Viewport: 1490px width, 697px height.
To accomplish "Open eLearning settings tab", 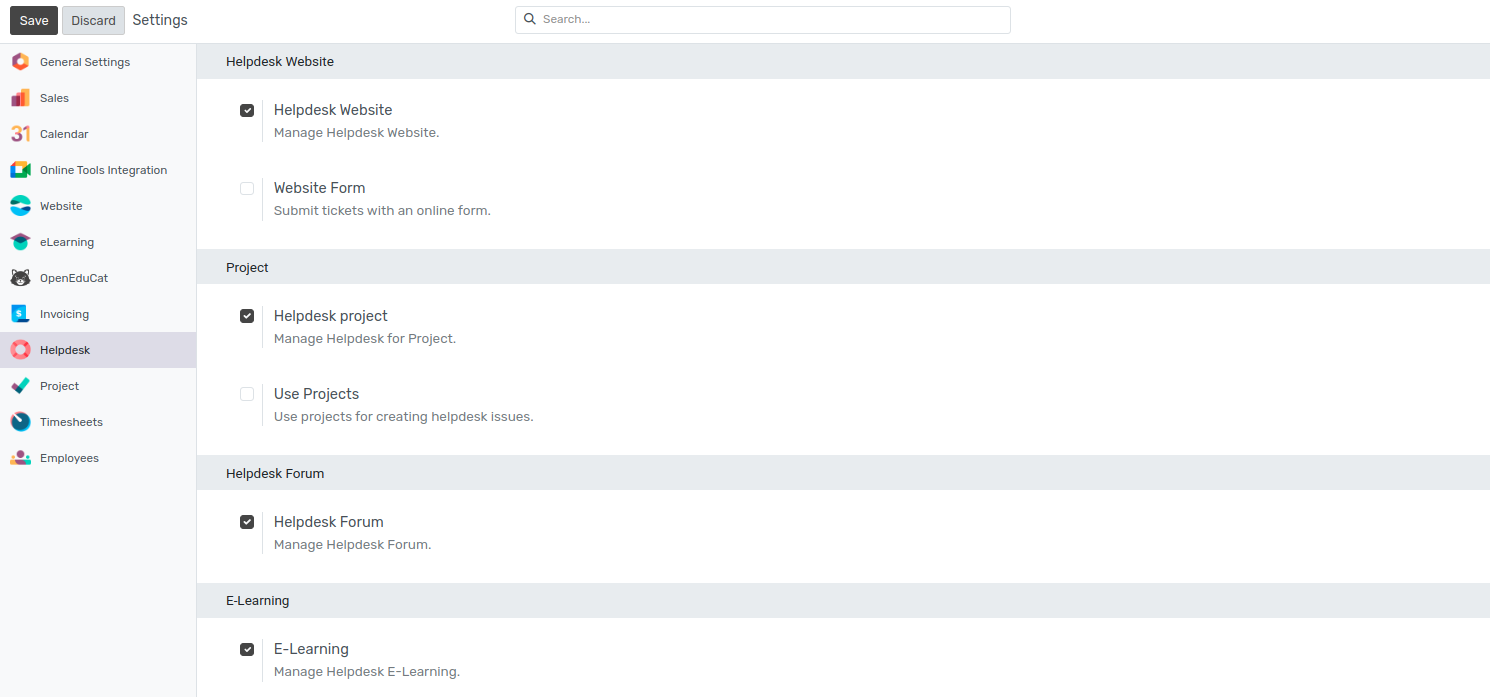I will click(x=98, y=242).
